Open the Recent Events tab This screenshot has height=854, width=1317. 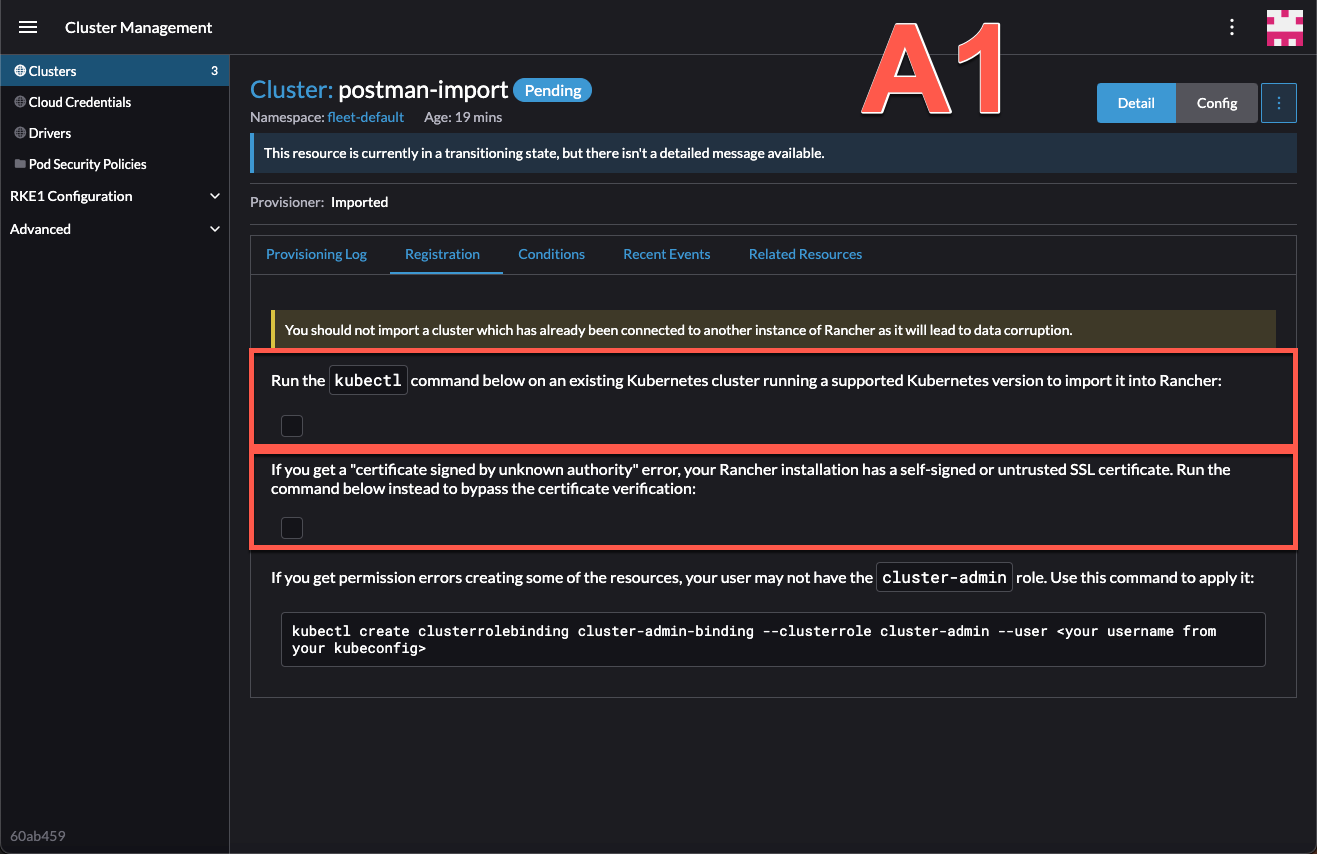[666, 254]
